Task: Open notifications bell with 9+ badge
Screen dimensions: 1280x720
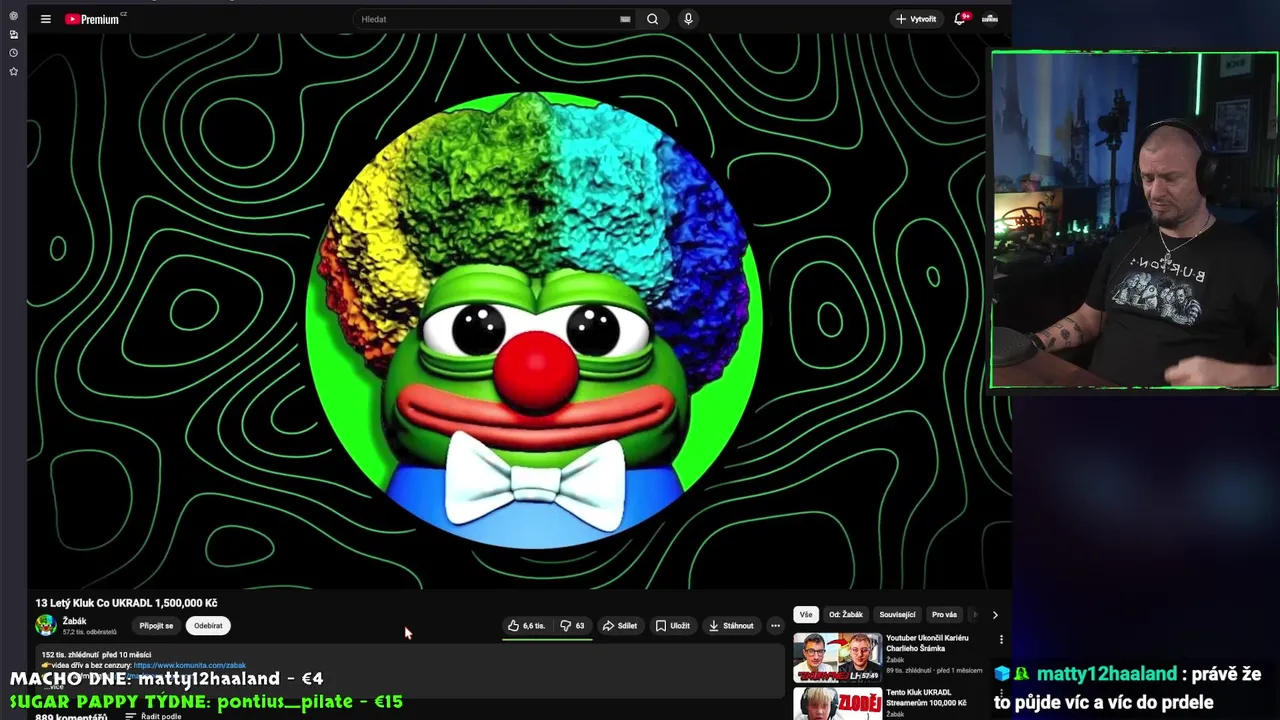Action: (961, 19)
